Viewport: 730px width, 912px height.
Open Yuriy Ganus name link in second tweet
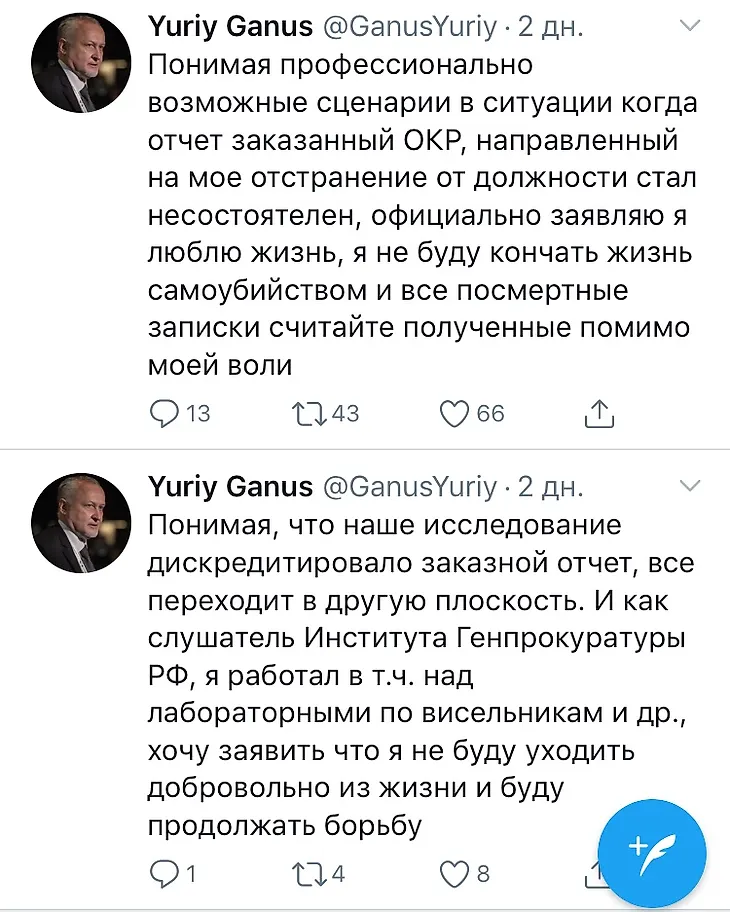pyautogui.click(x=230, y=487)
